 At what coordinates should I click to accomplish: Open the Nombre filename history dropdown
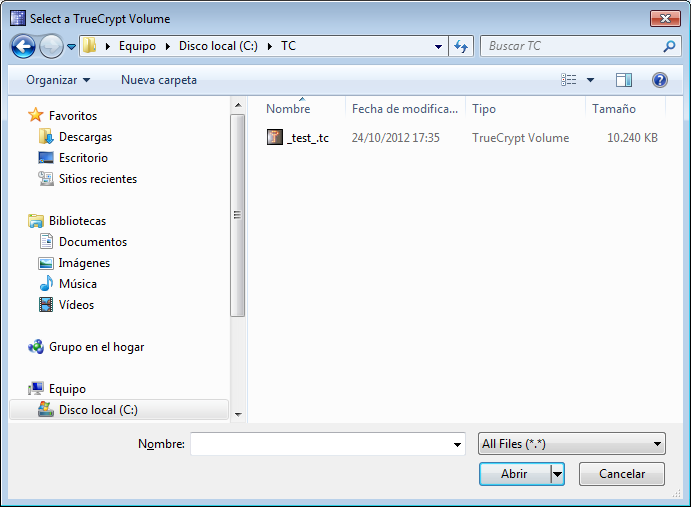(x=457, y=444)
